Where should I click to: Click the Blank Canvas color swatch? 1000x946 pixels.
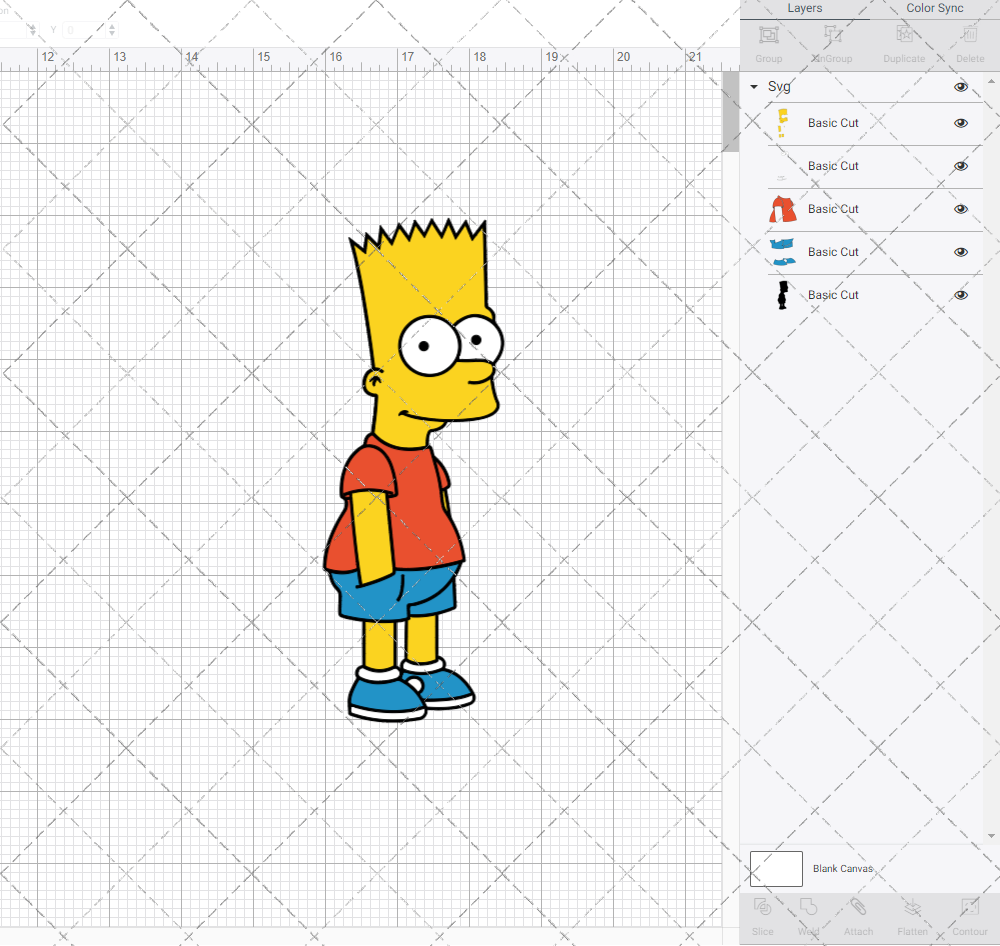coord(776,869)
